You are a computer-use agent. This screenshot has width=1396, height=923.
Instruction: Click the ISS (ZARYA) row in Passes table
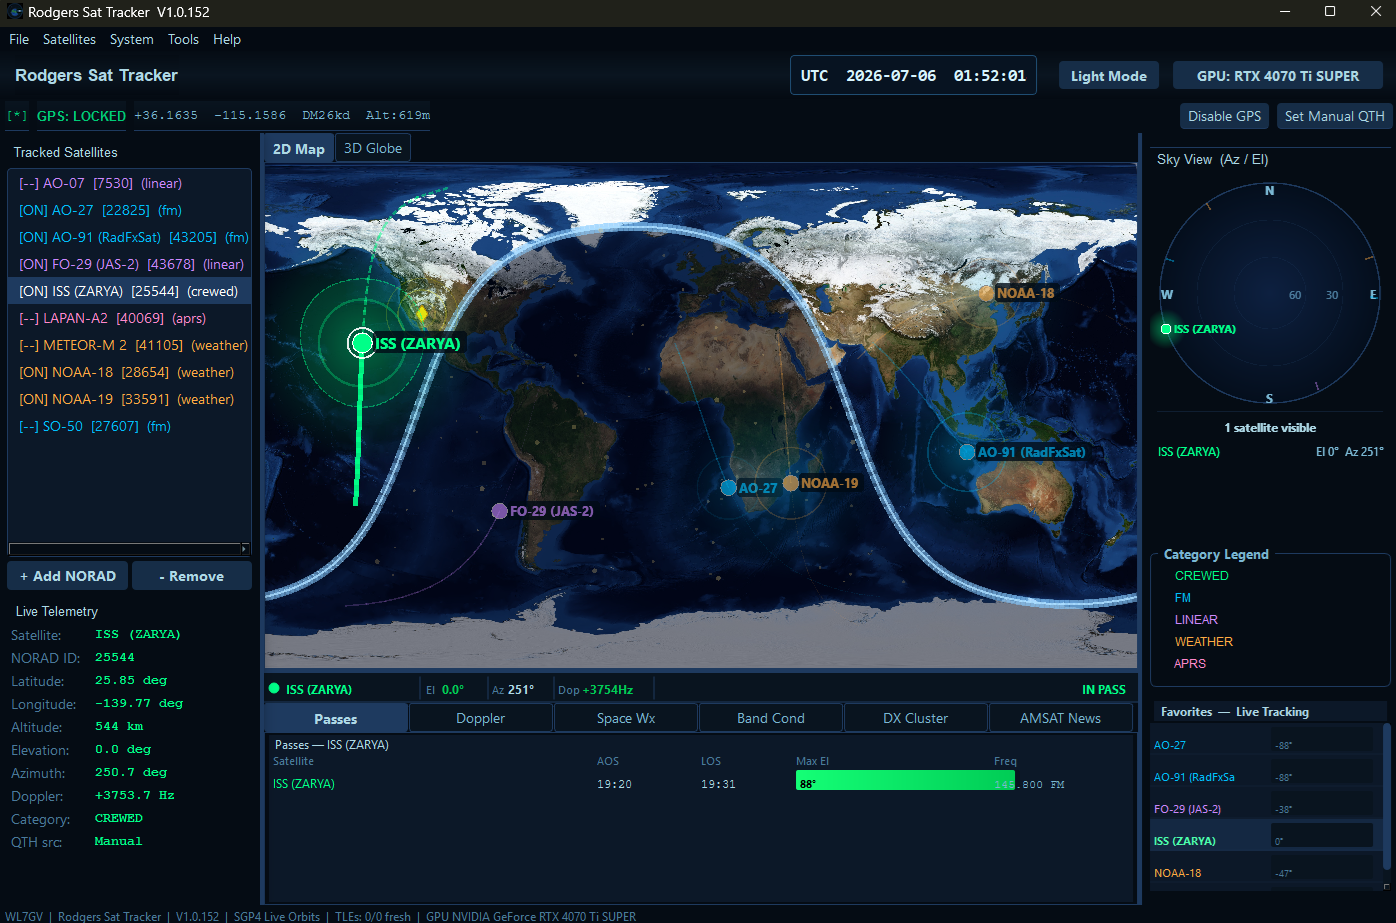tap(698, 784)
